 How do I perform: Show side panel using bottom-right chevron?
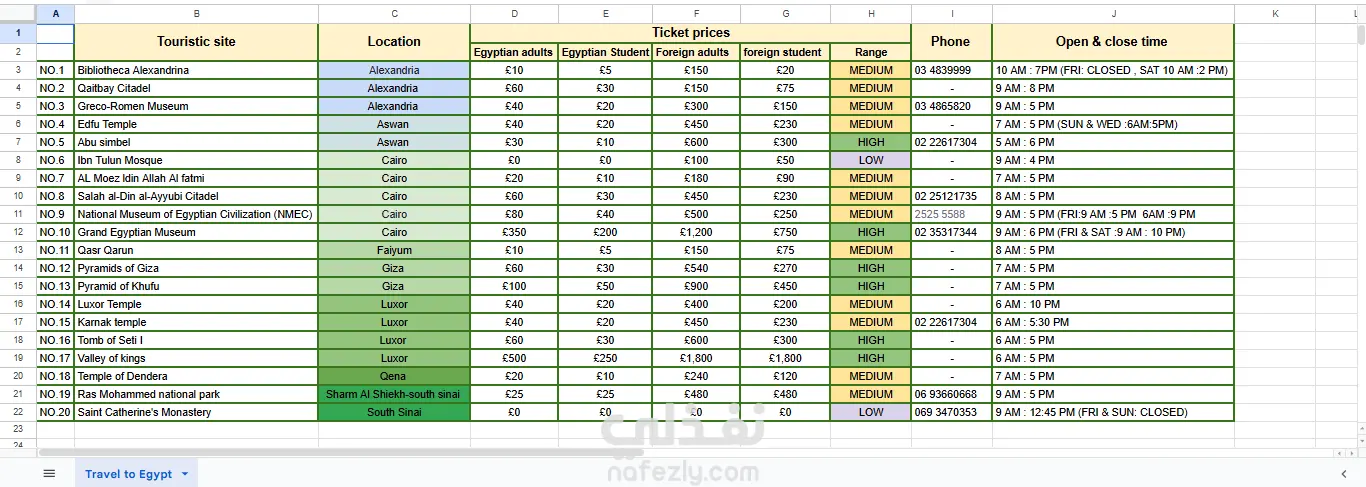(1344, 474)
